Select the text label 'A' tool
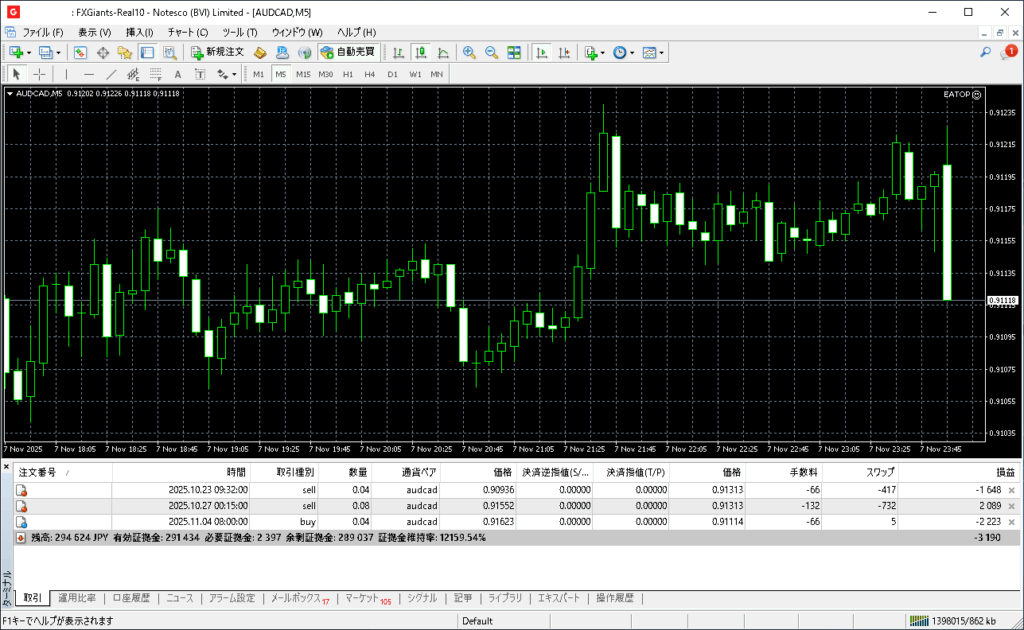The image size is (1024, 630). pyautogui.click(x=178, y=74)
